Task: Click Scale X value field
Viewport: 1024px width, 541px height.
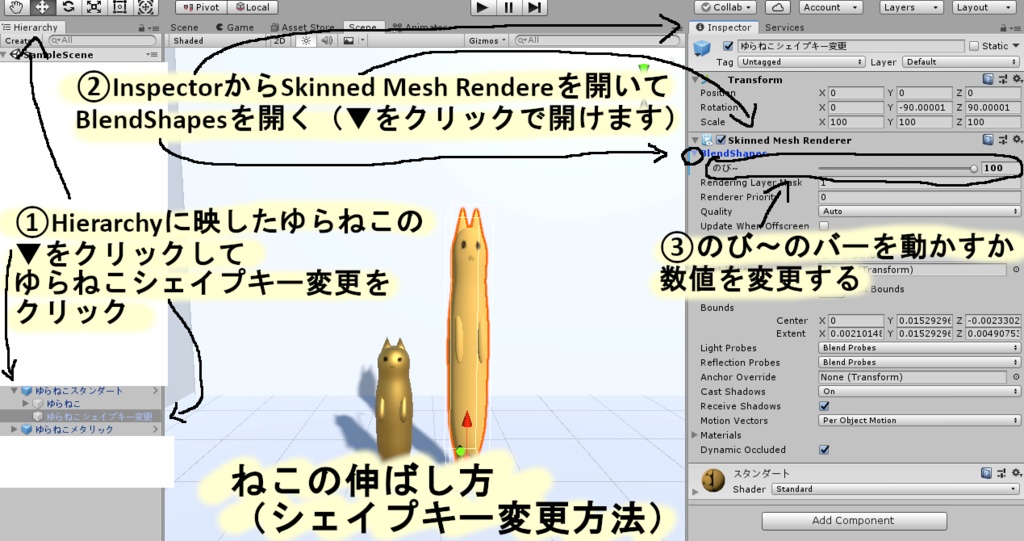Action: point(854,122)
